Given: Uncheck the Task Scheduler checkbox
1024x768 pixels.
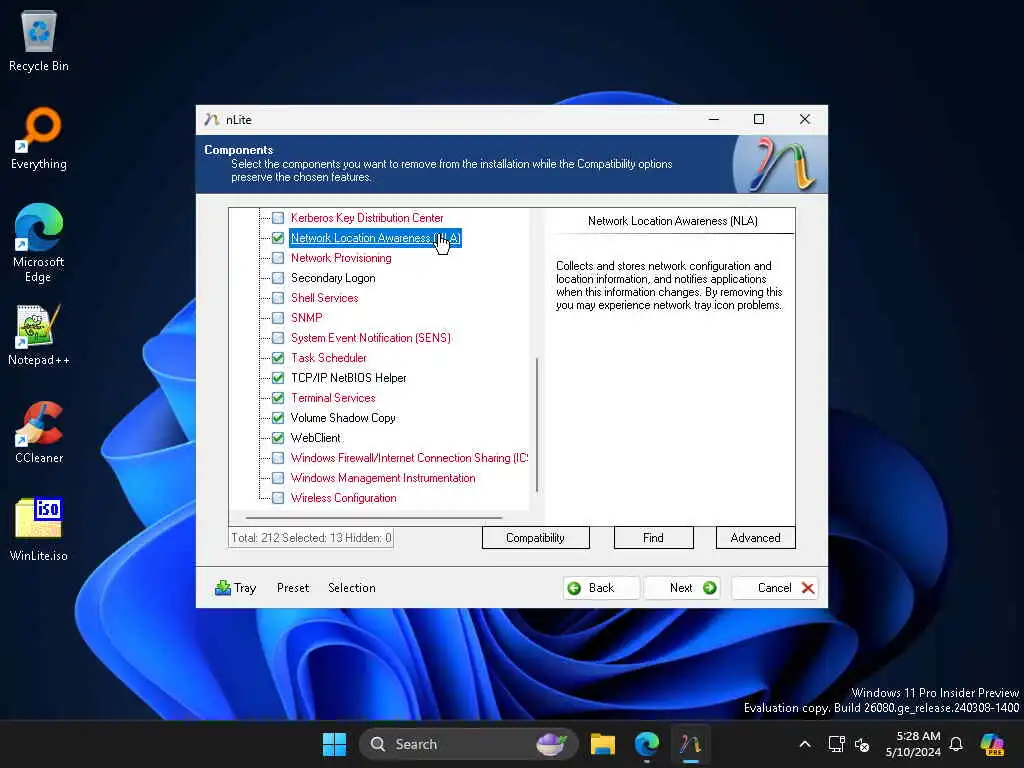Looking at the screenshot, I should [278, 358].
